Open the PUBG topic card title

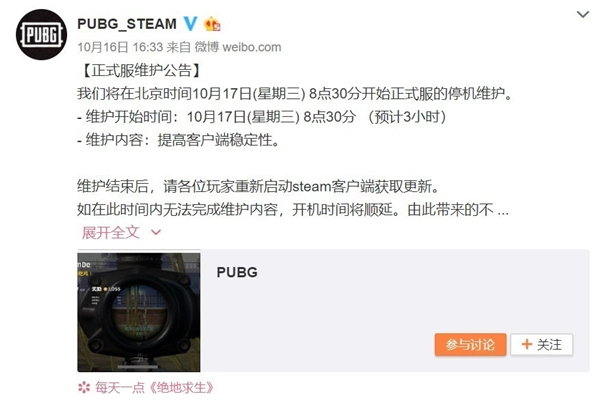coord(237,272)
